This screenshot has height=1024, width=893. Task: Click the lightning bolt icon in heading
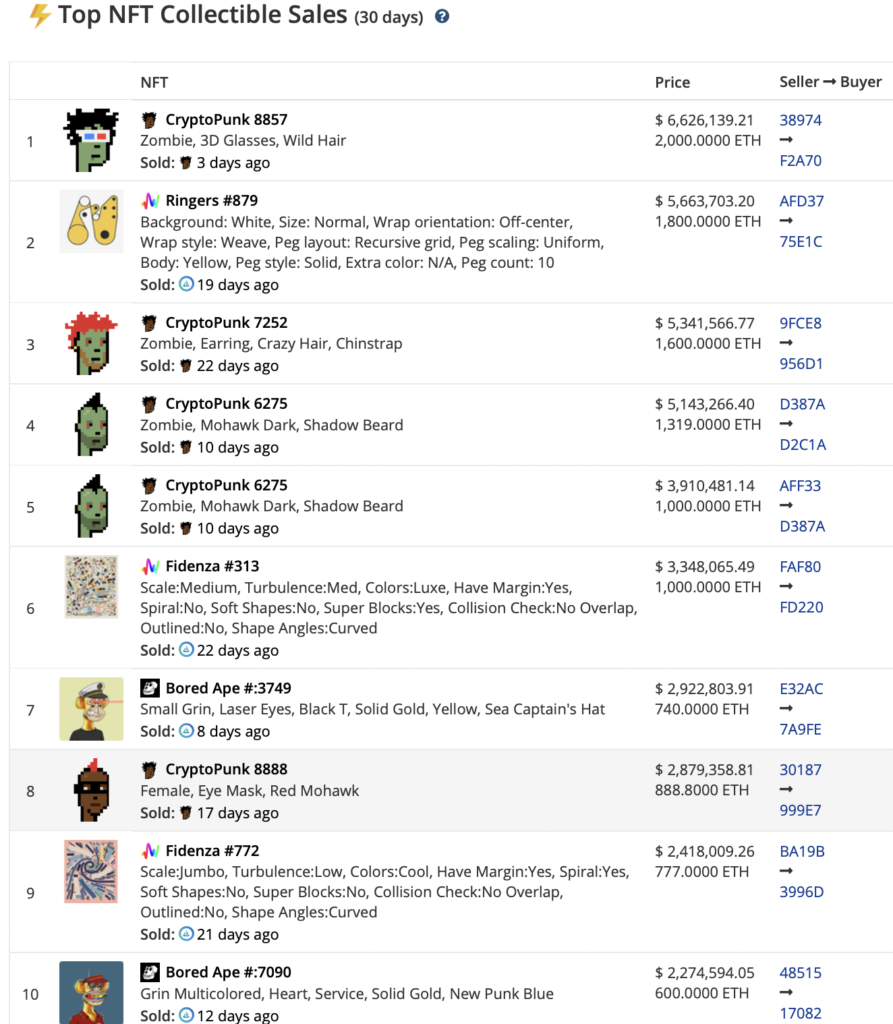click(40, 16)
